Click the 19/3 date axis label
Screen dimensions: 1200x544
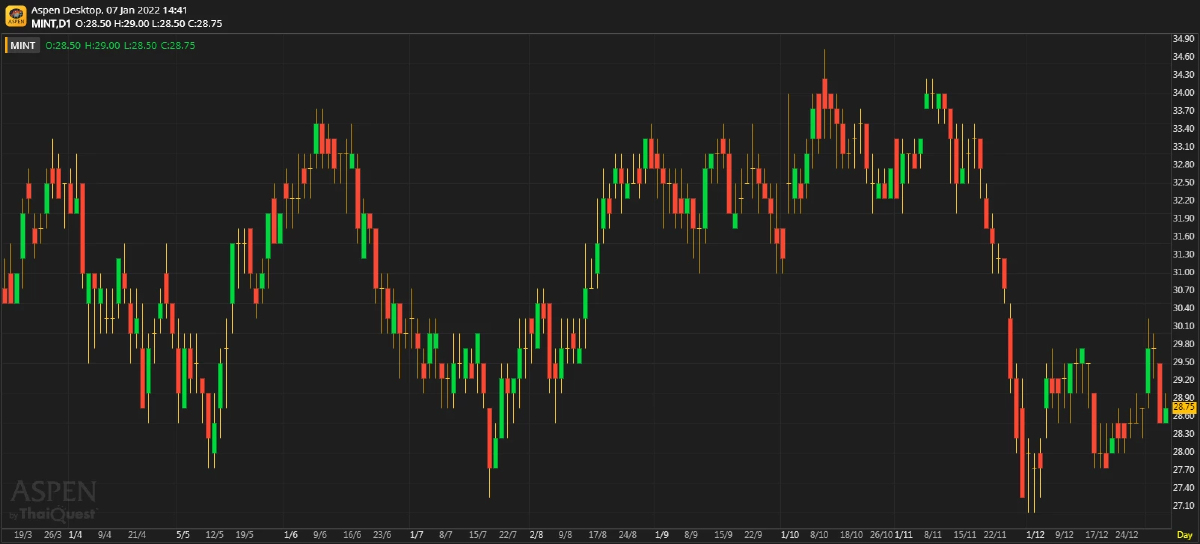click(22, 535)
